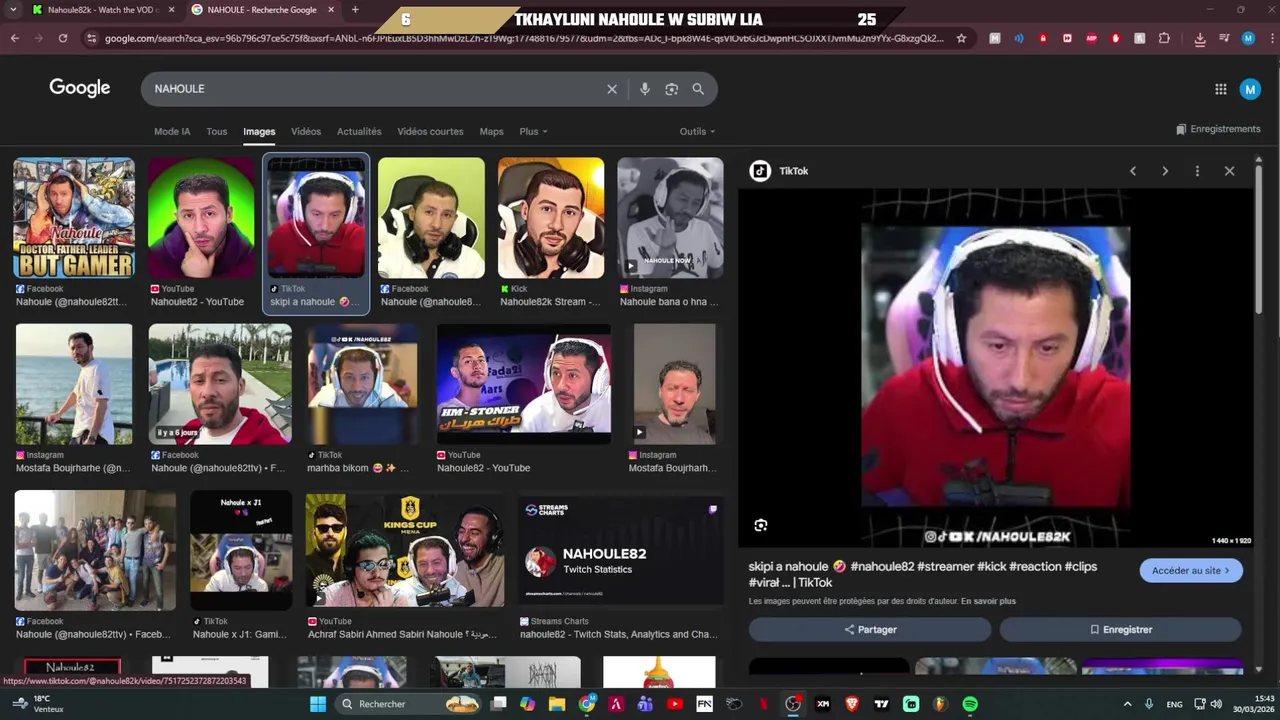
Task: Click the Accéder au site button
Action: [1190, 570]
